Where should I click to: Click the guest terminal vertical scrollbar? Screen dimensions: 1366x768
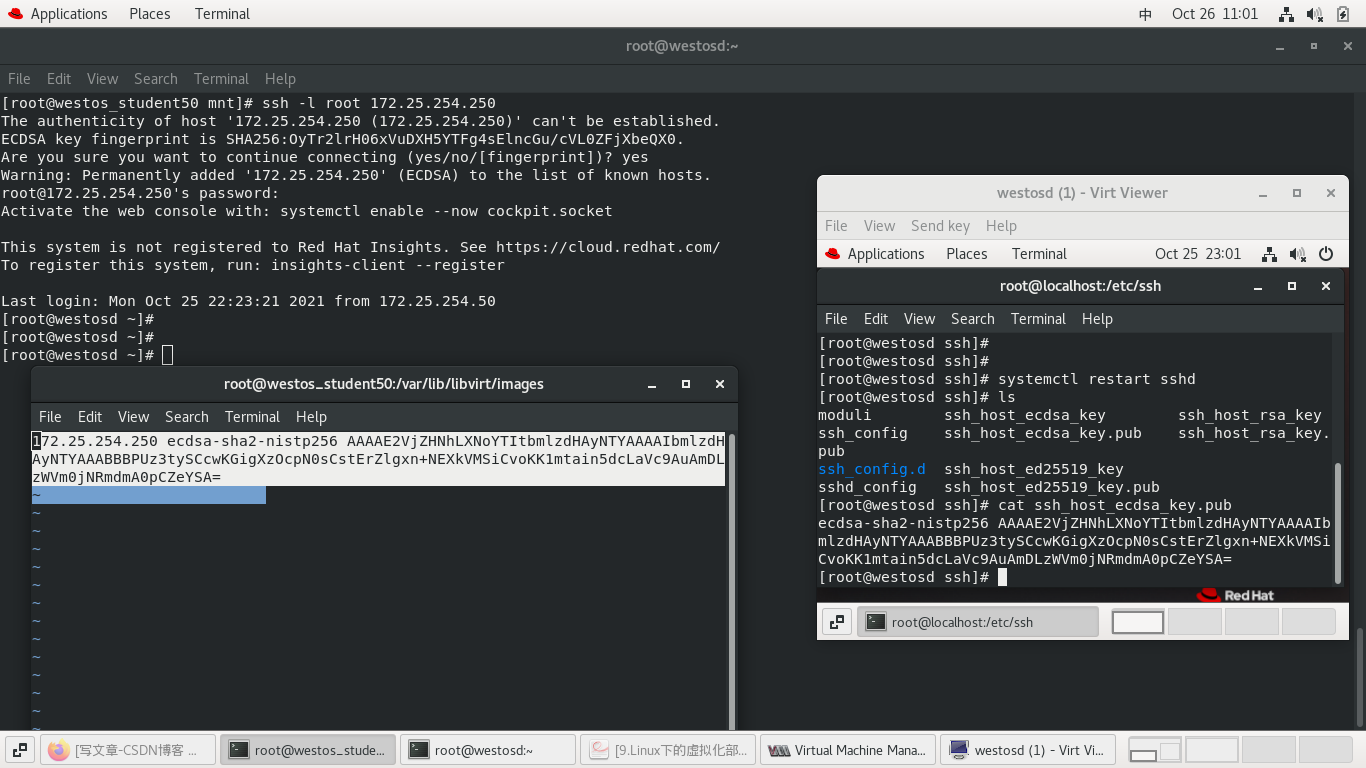pos(1339,523)
